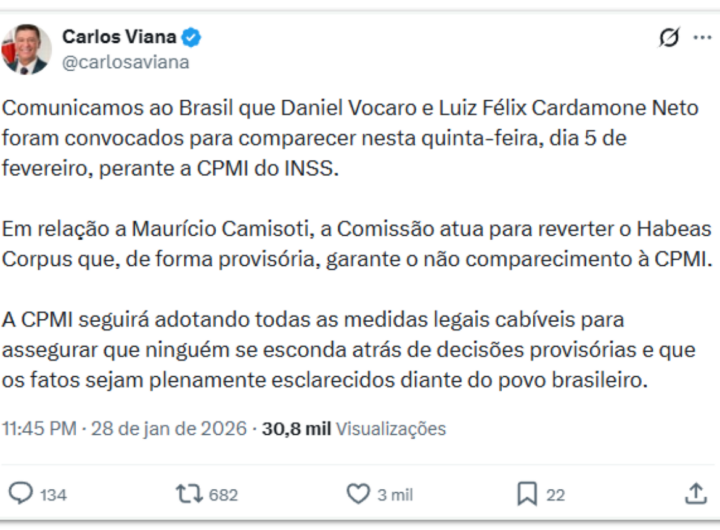Open the share icon menu
This screenshot has height=530, width=720.
(x=696, y=493)
